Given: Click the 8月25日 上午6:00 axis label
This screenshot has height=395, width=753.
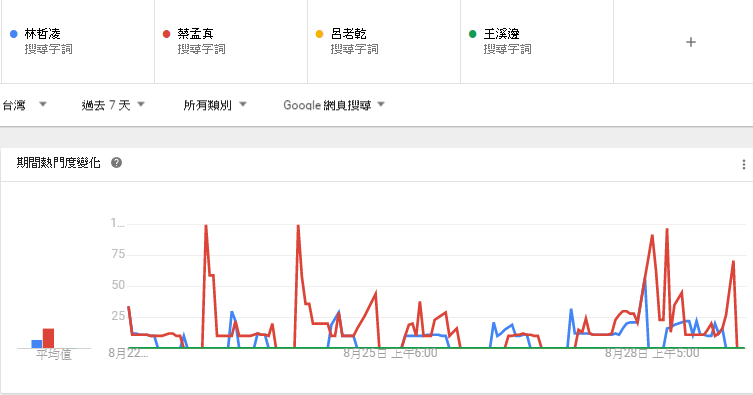Looking at the screenshot, I should (x=390, y=353).
